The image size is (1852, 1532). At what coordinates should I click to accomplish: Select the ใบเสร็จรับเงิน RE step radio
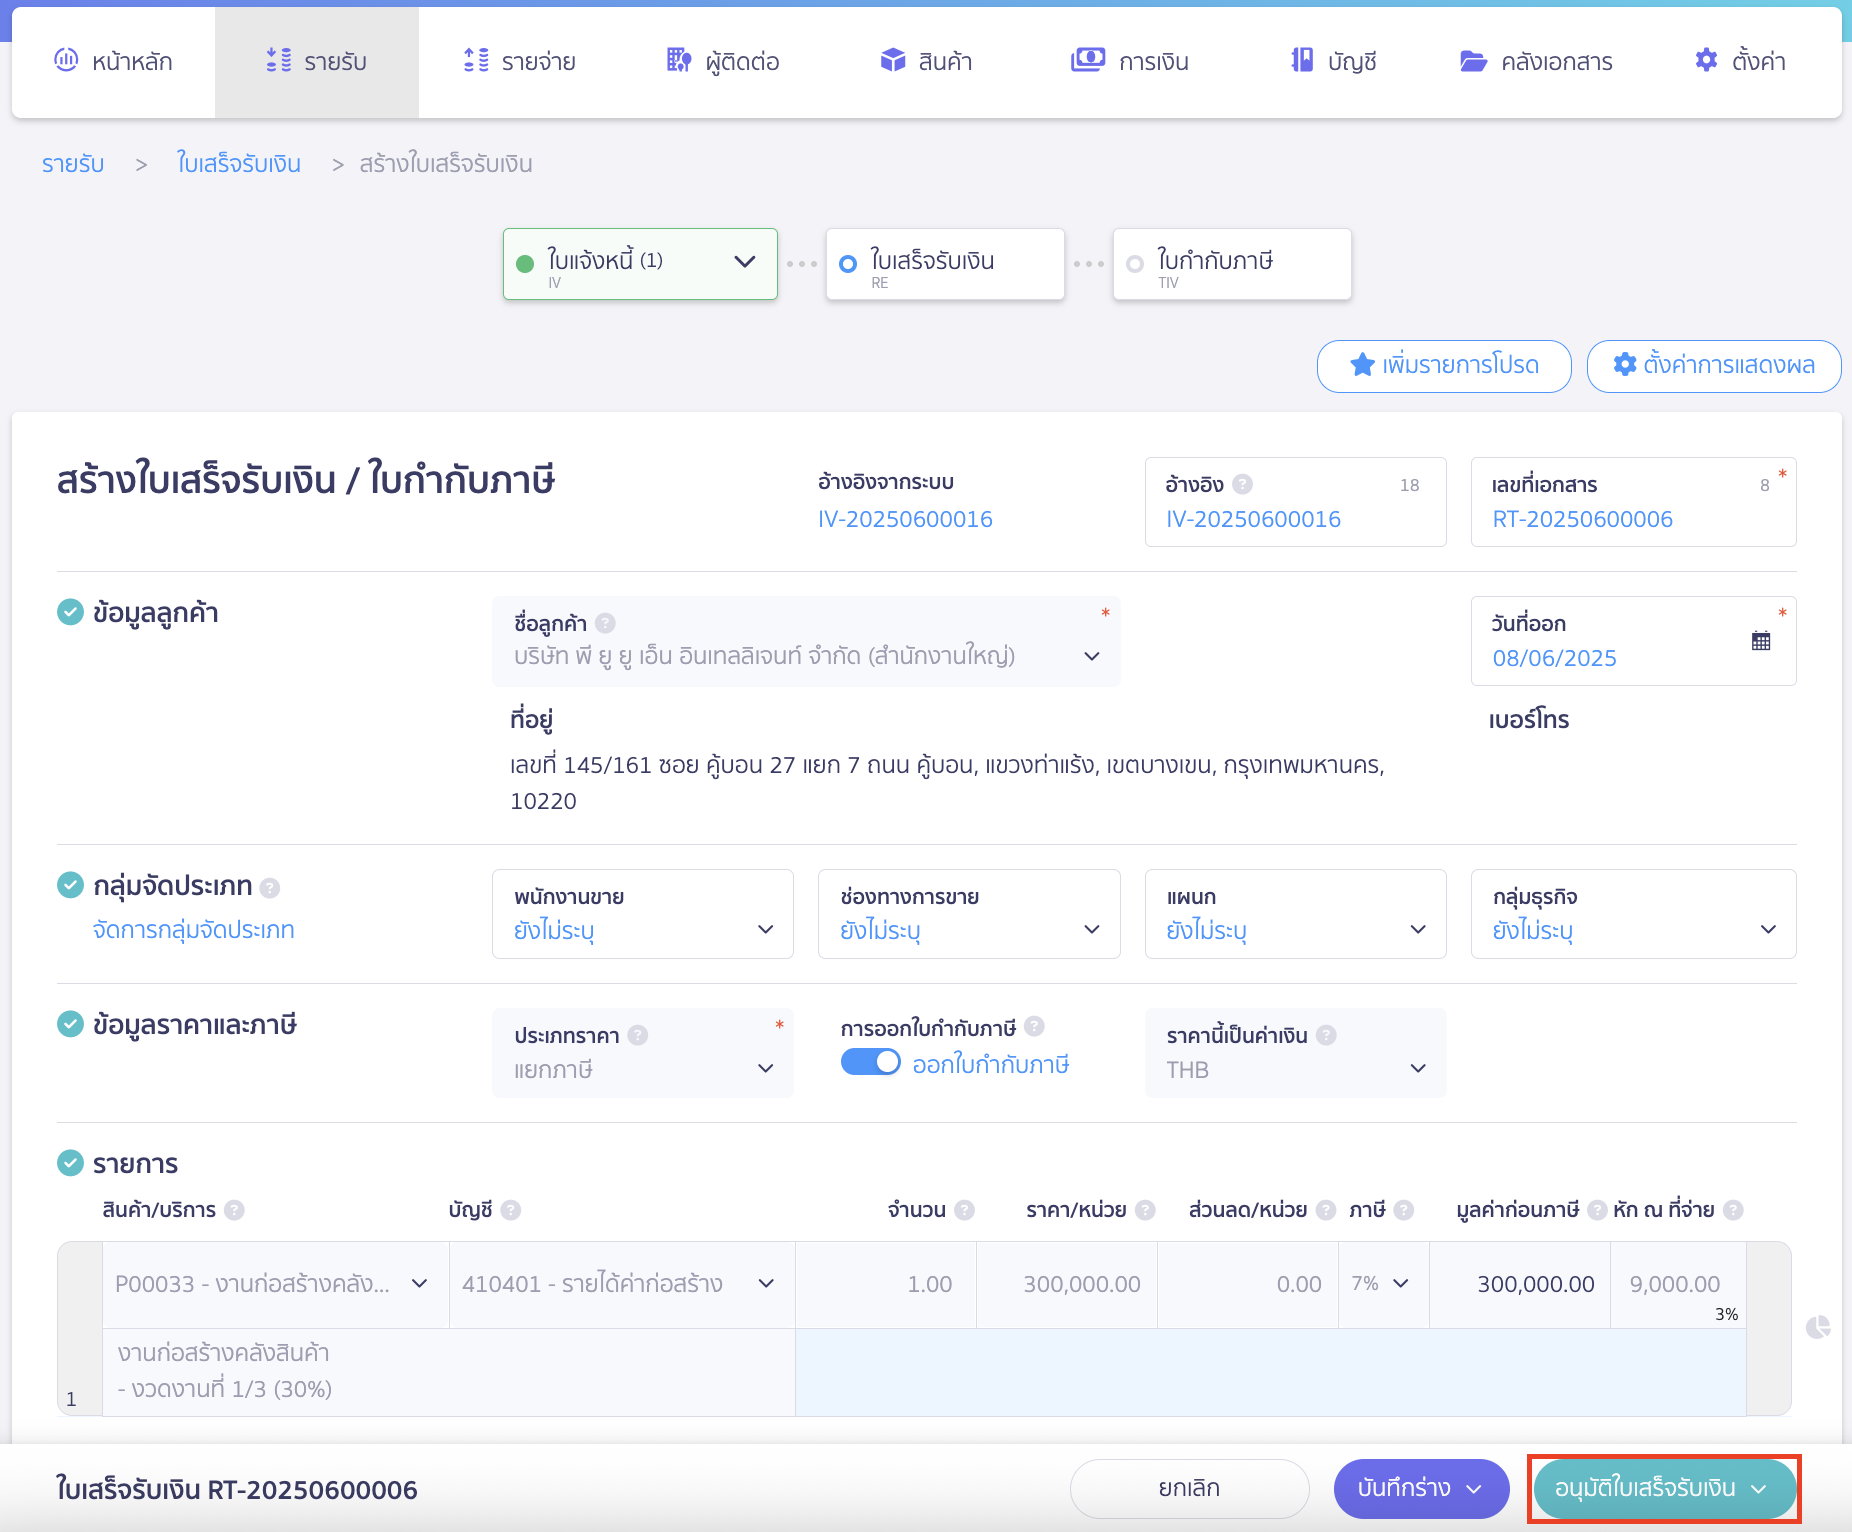point(848,264)
